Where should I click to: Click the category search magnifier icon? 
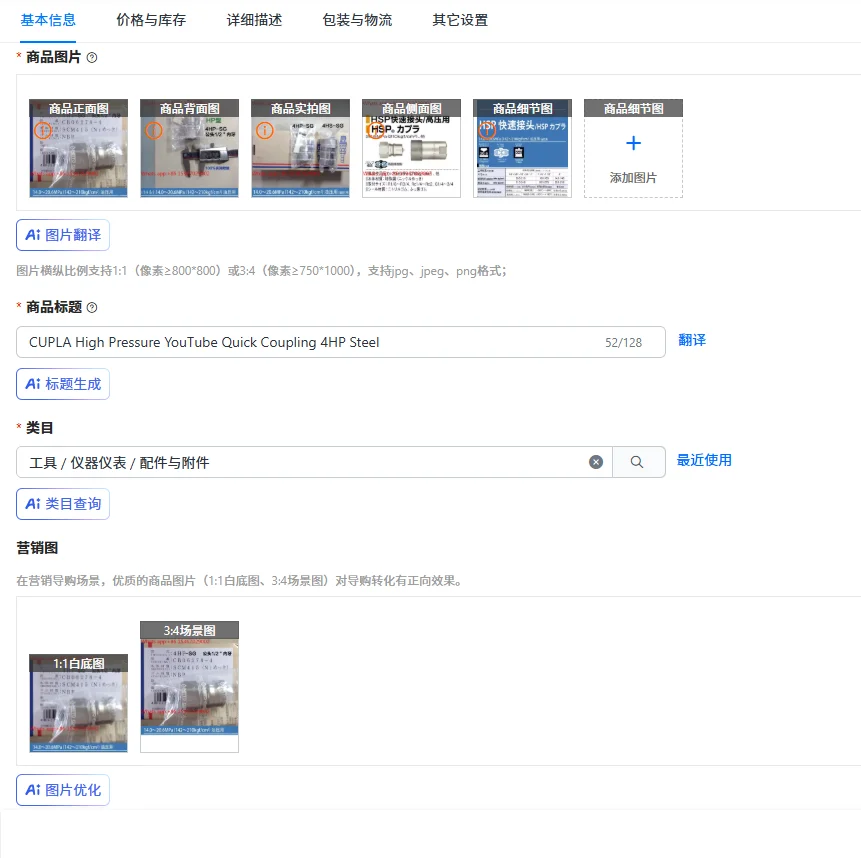tap(637, 462)
